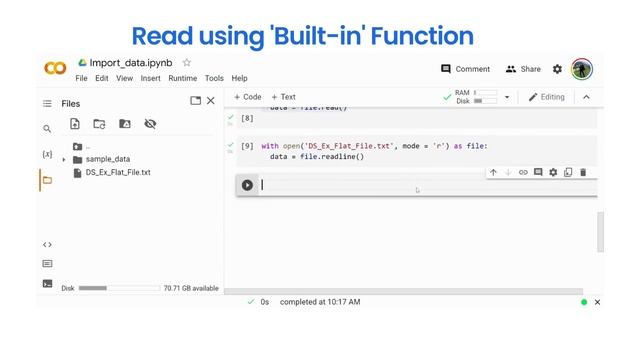Switch Editing mode
The height and width of the screenshot is (360, 640).
(x=547, y=97)
